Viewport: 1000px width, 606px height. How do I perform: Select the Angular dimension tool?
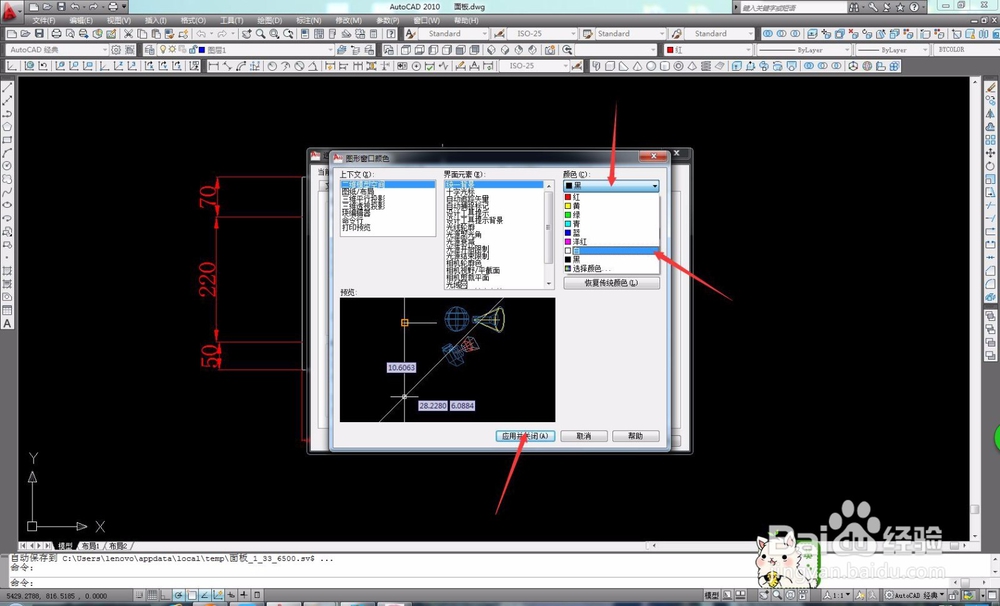[313, 66]
